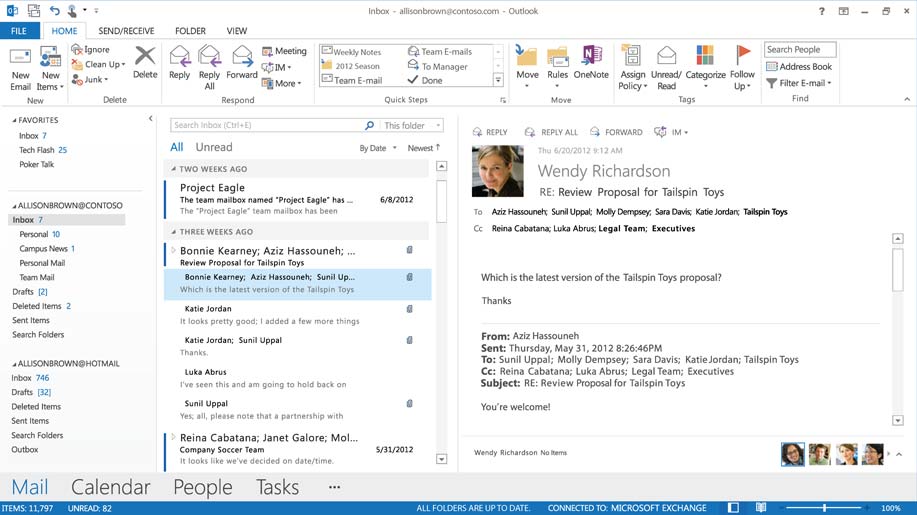Open the Address Book
917x515 pixels.
point(799,67)
